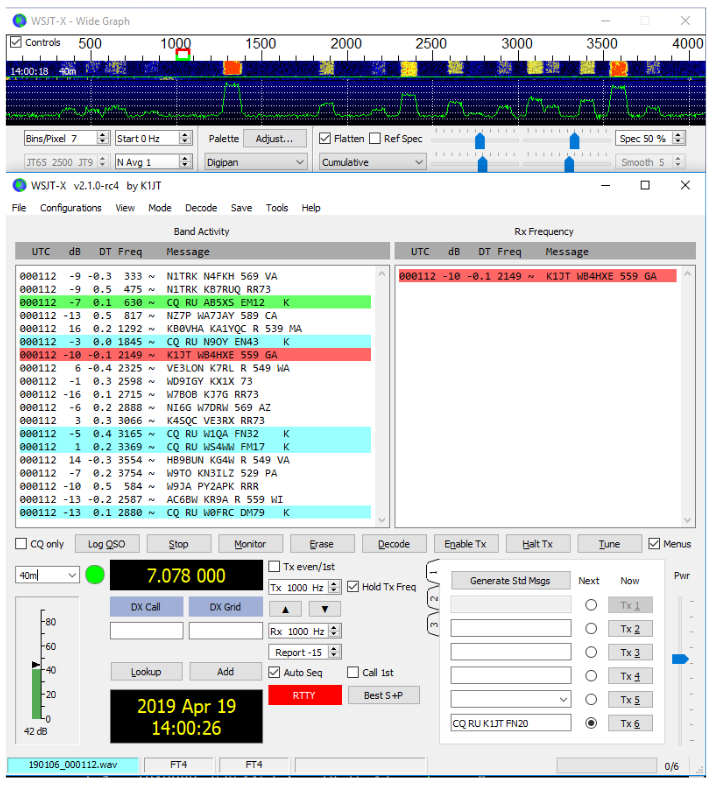Image resolution: width=713 pixels, height=785 pixels.
Task: Click Generate Std Msgs button
Action: [x=510, y=581]
